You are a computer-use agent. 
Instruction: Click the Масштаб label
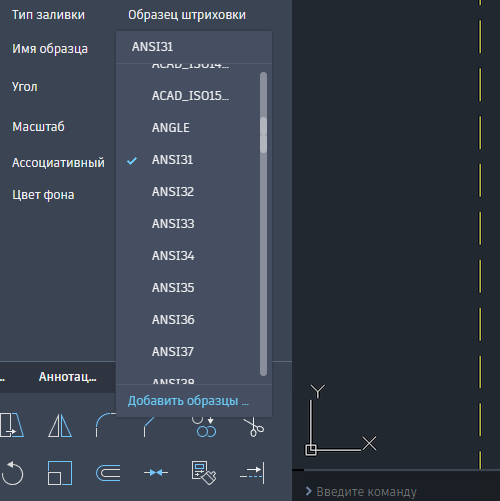[38, 127]
